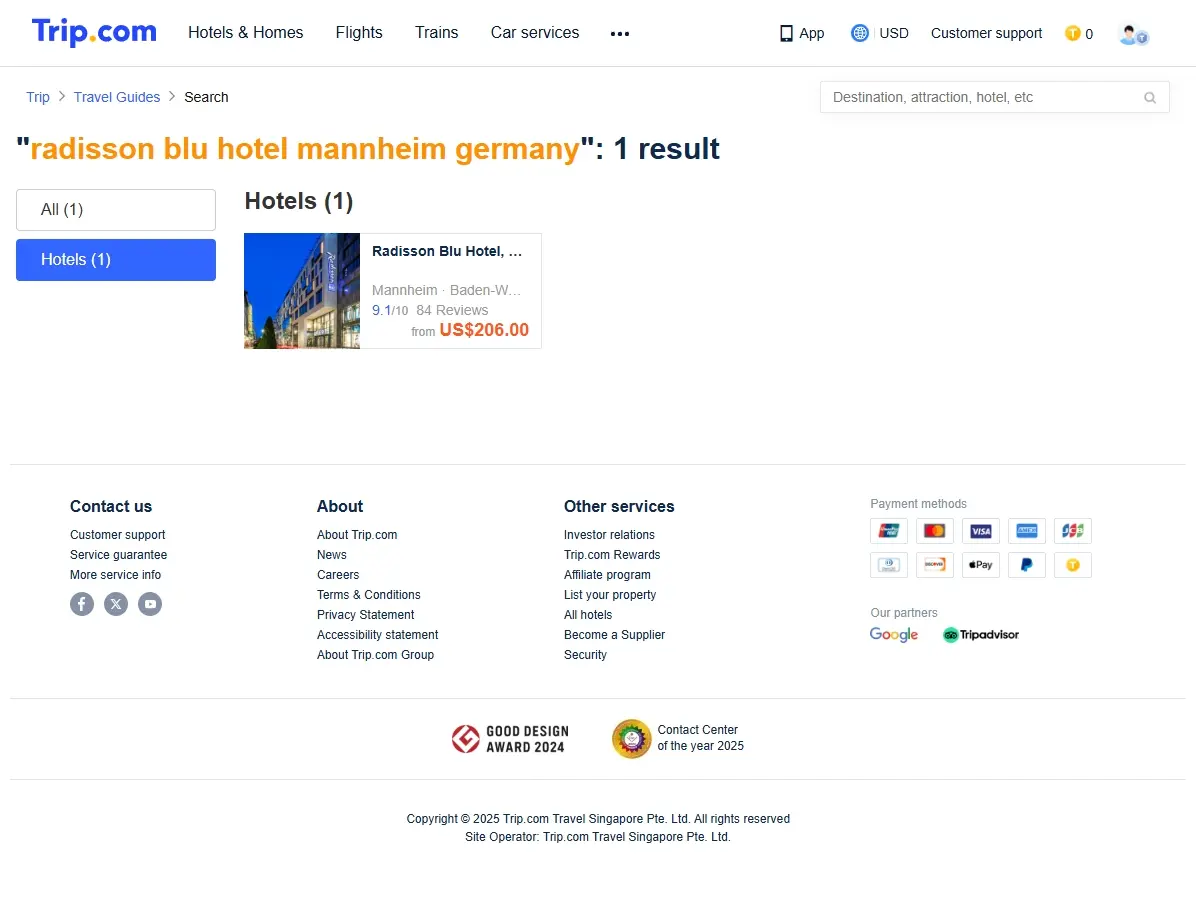Click the Visa payment icon
1196x921 pixels.
pos(981,530)
